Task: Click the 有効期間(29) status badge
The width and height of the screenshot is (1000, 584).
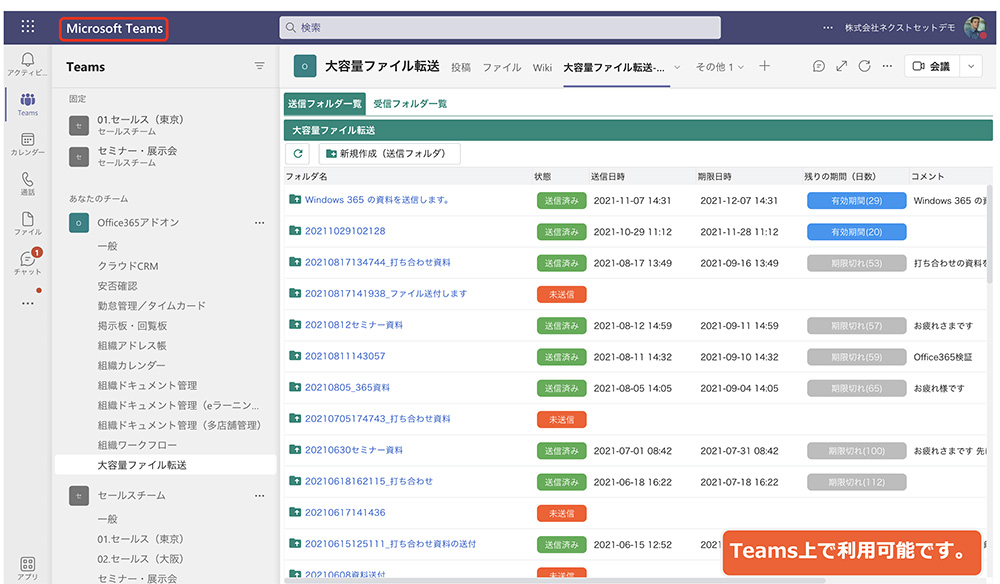Action: (x=857, y=200)
